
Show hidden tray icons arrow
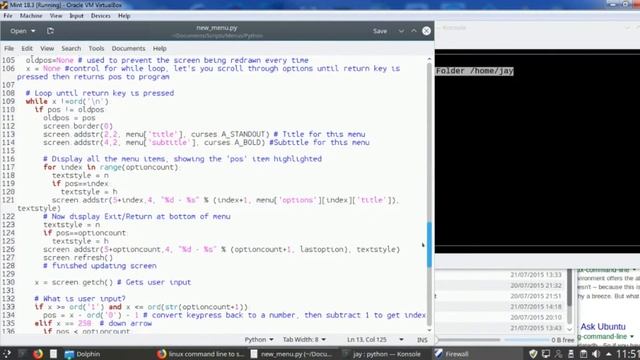click(x=609, y=354)
